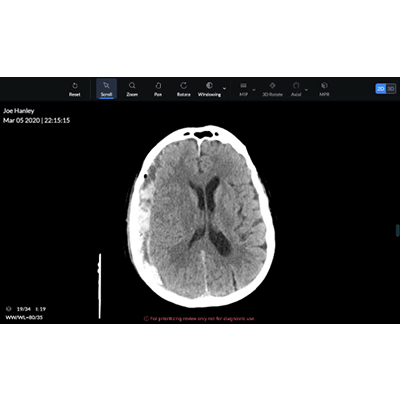The width and height of the screenshot is (400, 400).
Task: Click the slice scrollbar handle on right edge
Action: [397, 230]
